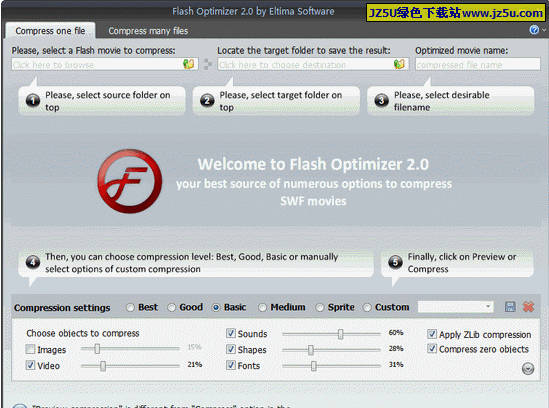This screenshot has height=408, width=549.
Task: Click the Video compression slider
Action: 130,366
